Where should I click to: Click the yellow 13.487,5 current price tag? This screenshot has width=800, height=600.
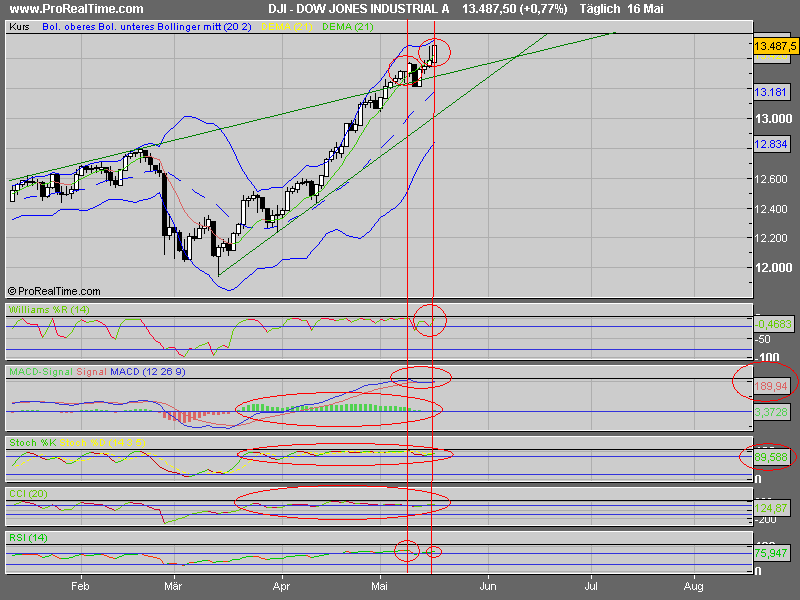coord(775,46)
